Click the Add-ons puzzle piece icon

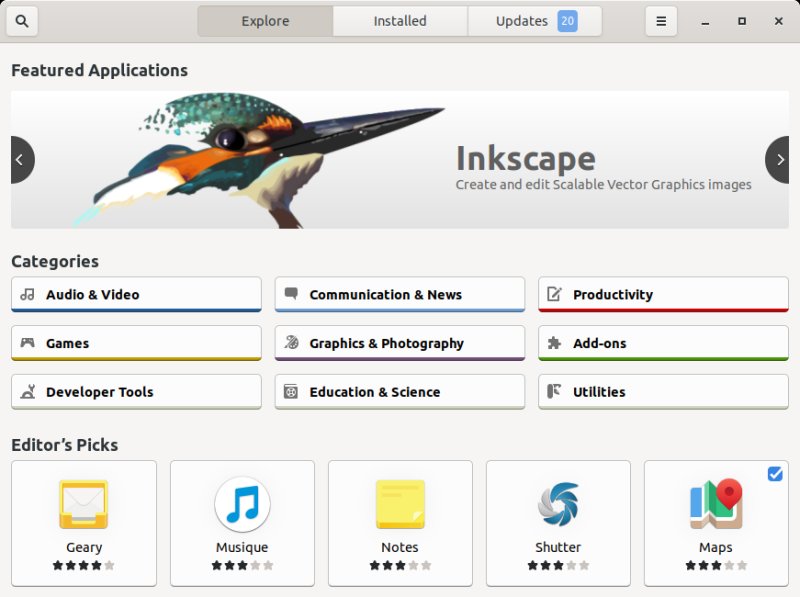pos(556,343)
